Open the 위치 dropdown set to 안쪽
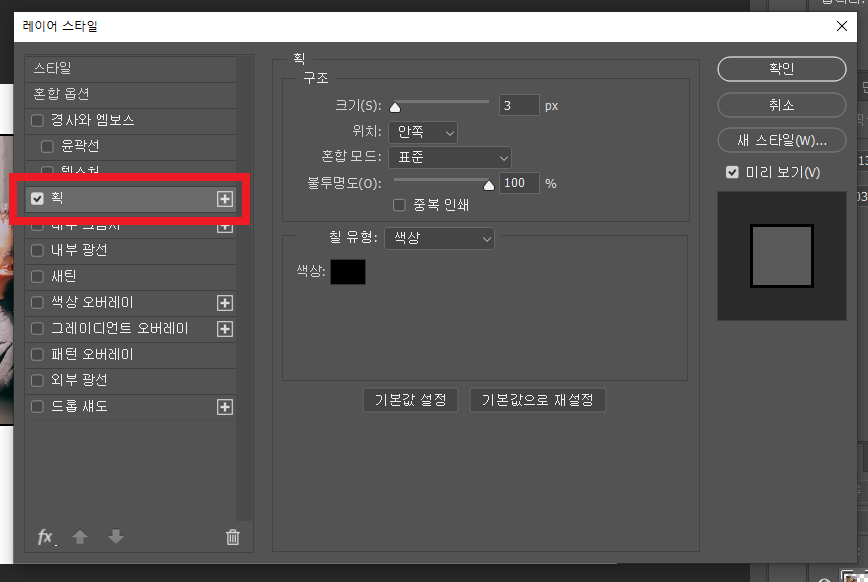This screenshot has width=868, height=582. (422, 131)
